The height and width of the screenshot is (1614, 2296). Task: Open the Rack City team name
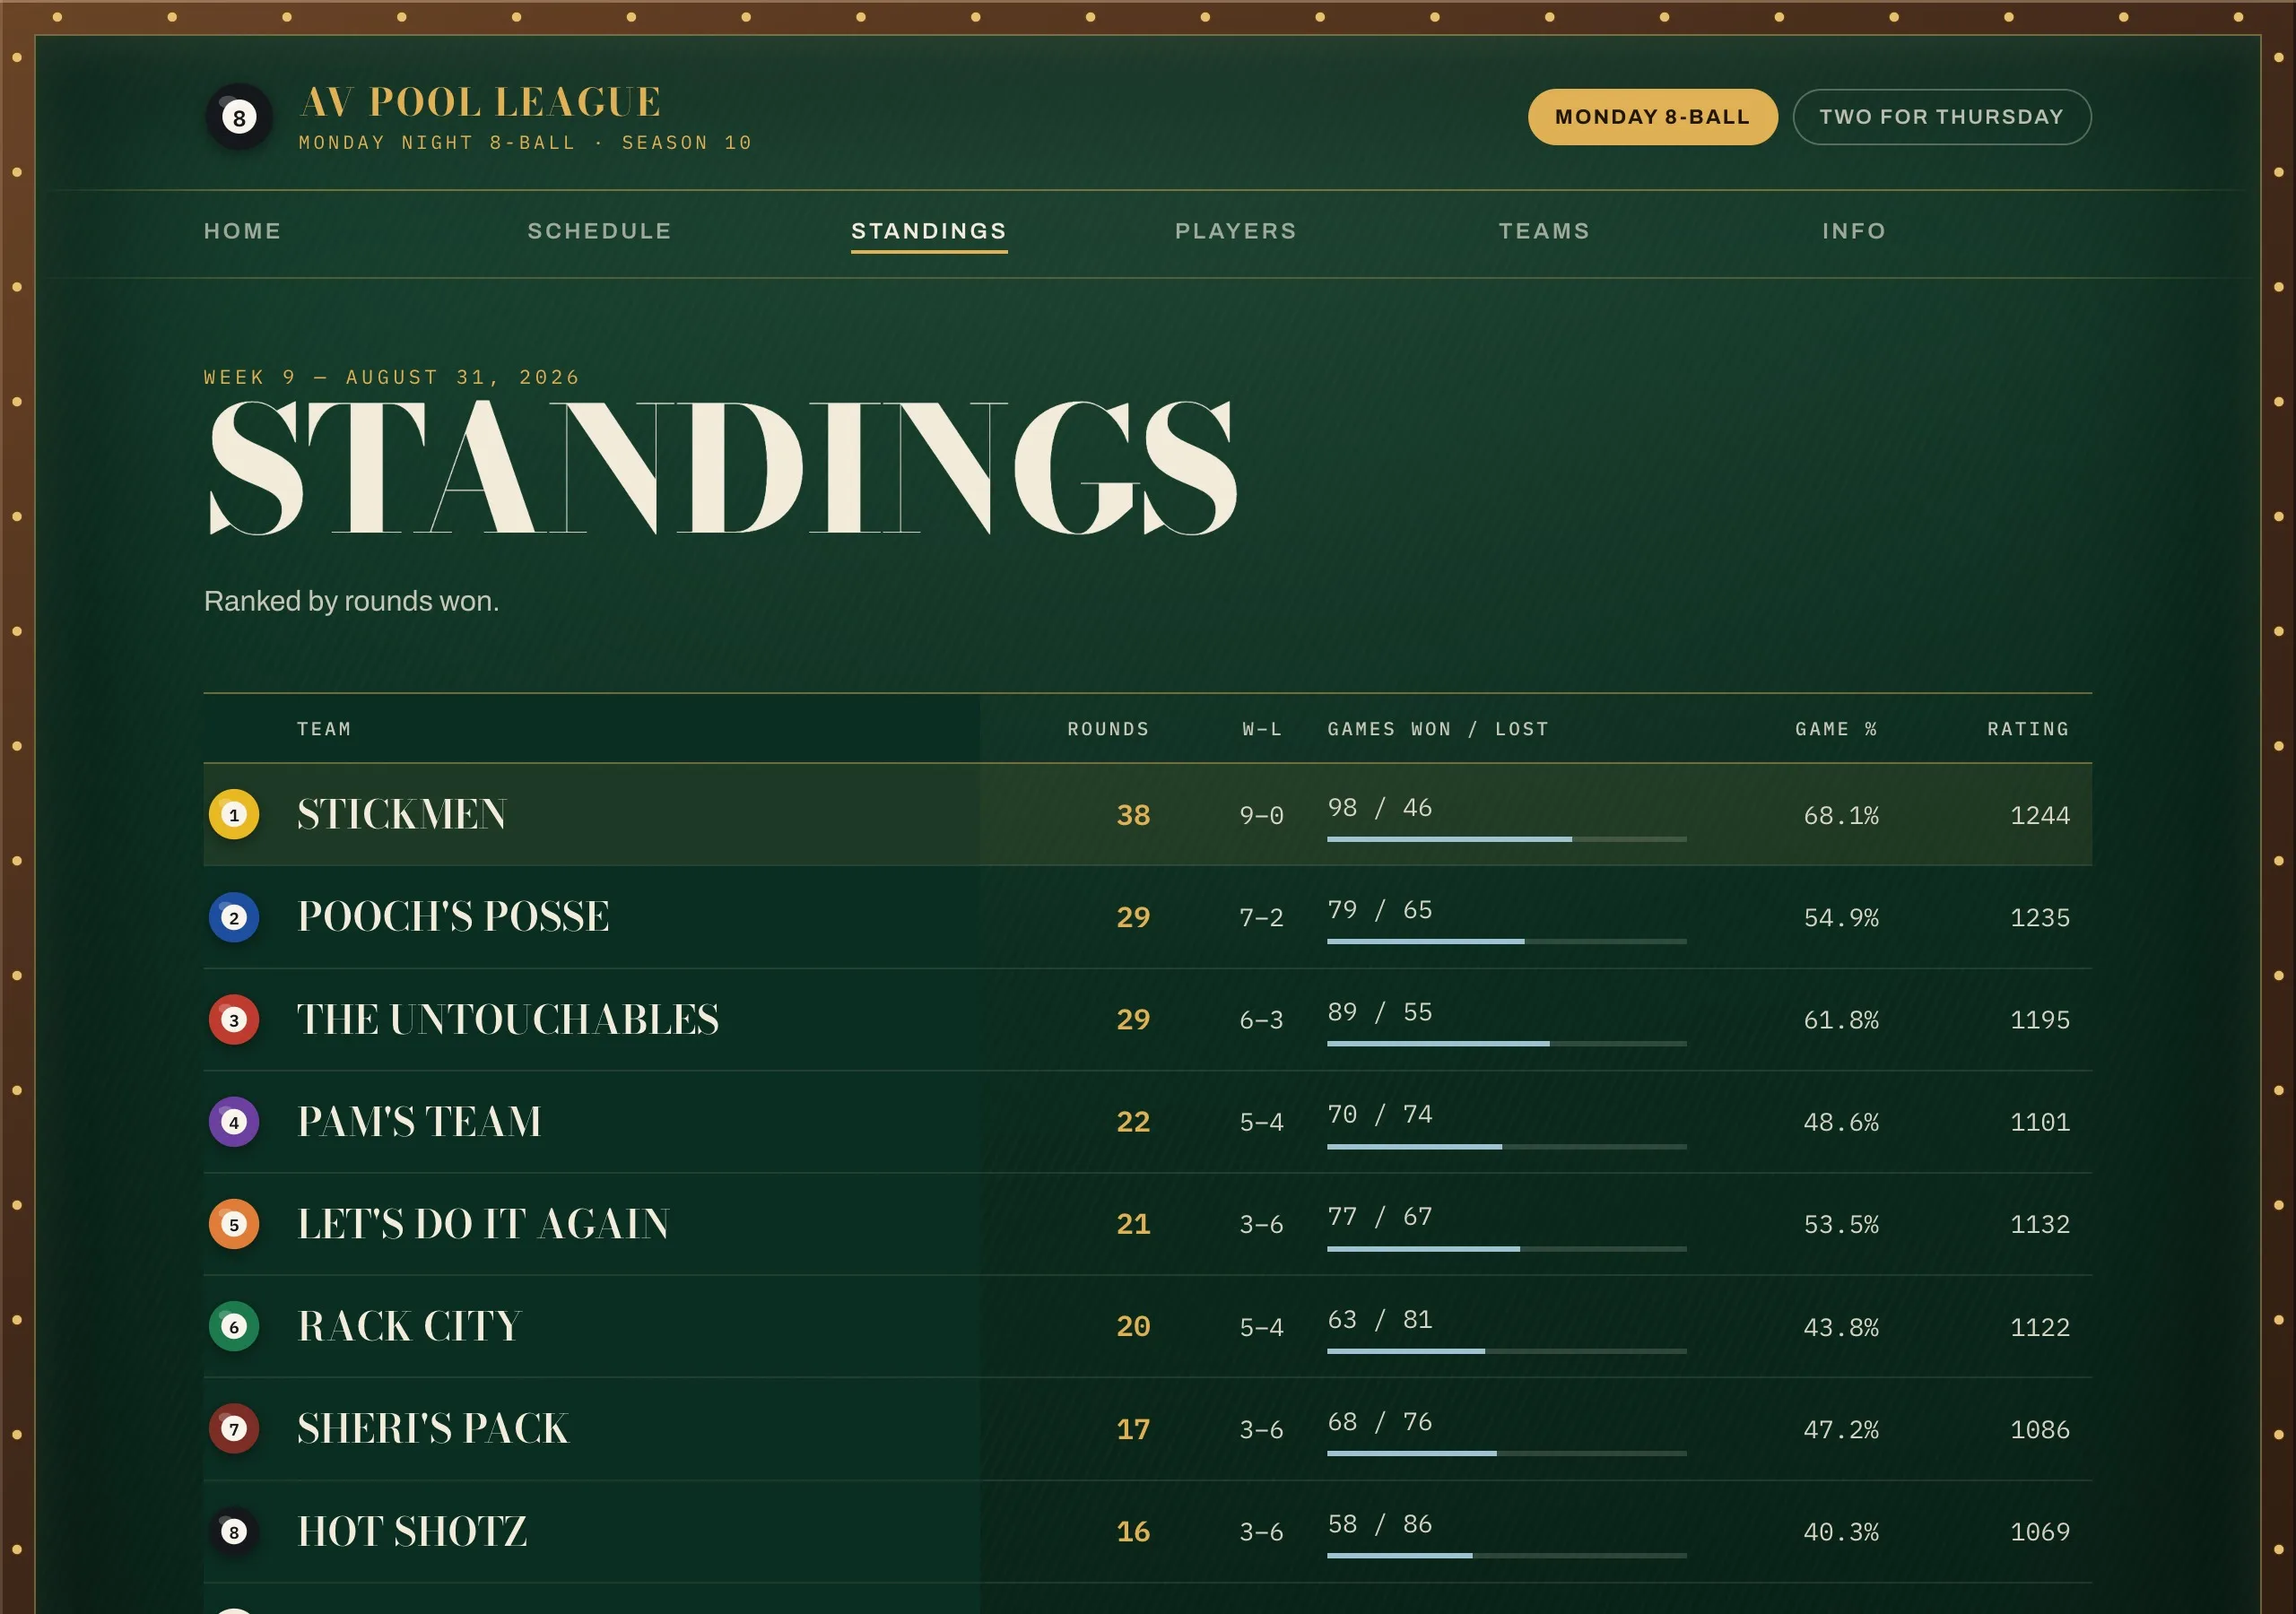click(409, 1326)
